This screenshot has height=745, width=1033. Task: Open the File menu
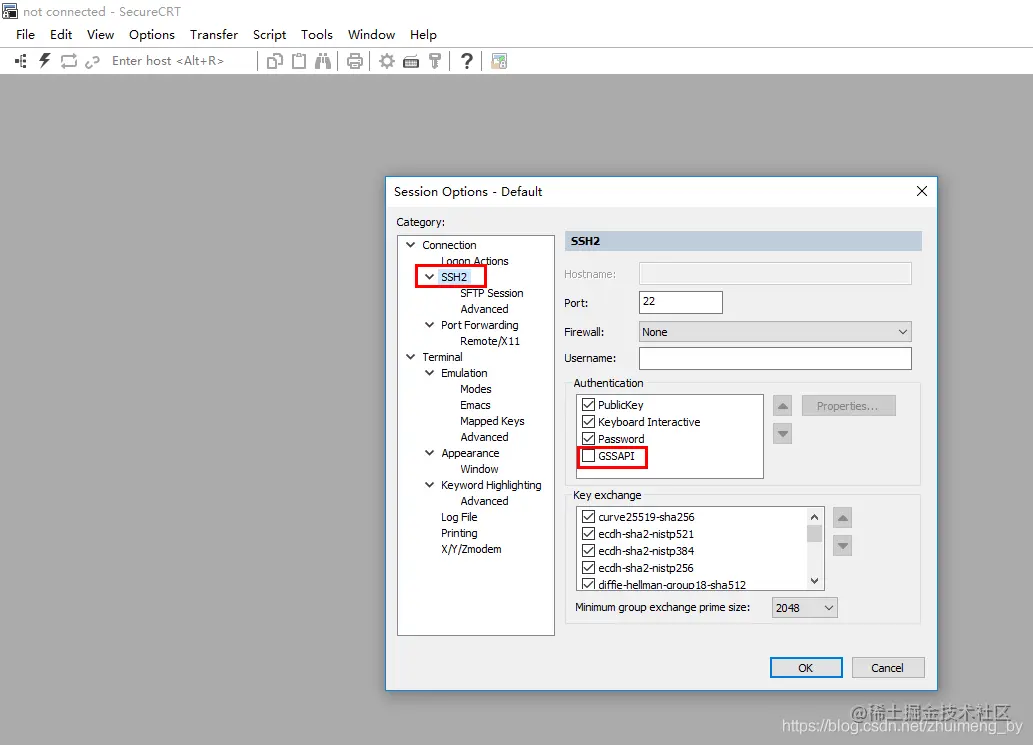click(x=25, y=34)
